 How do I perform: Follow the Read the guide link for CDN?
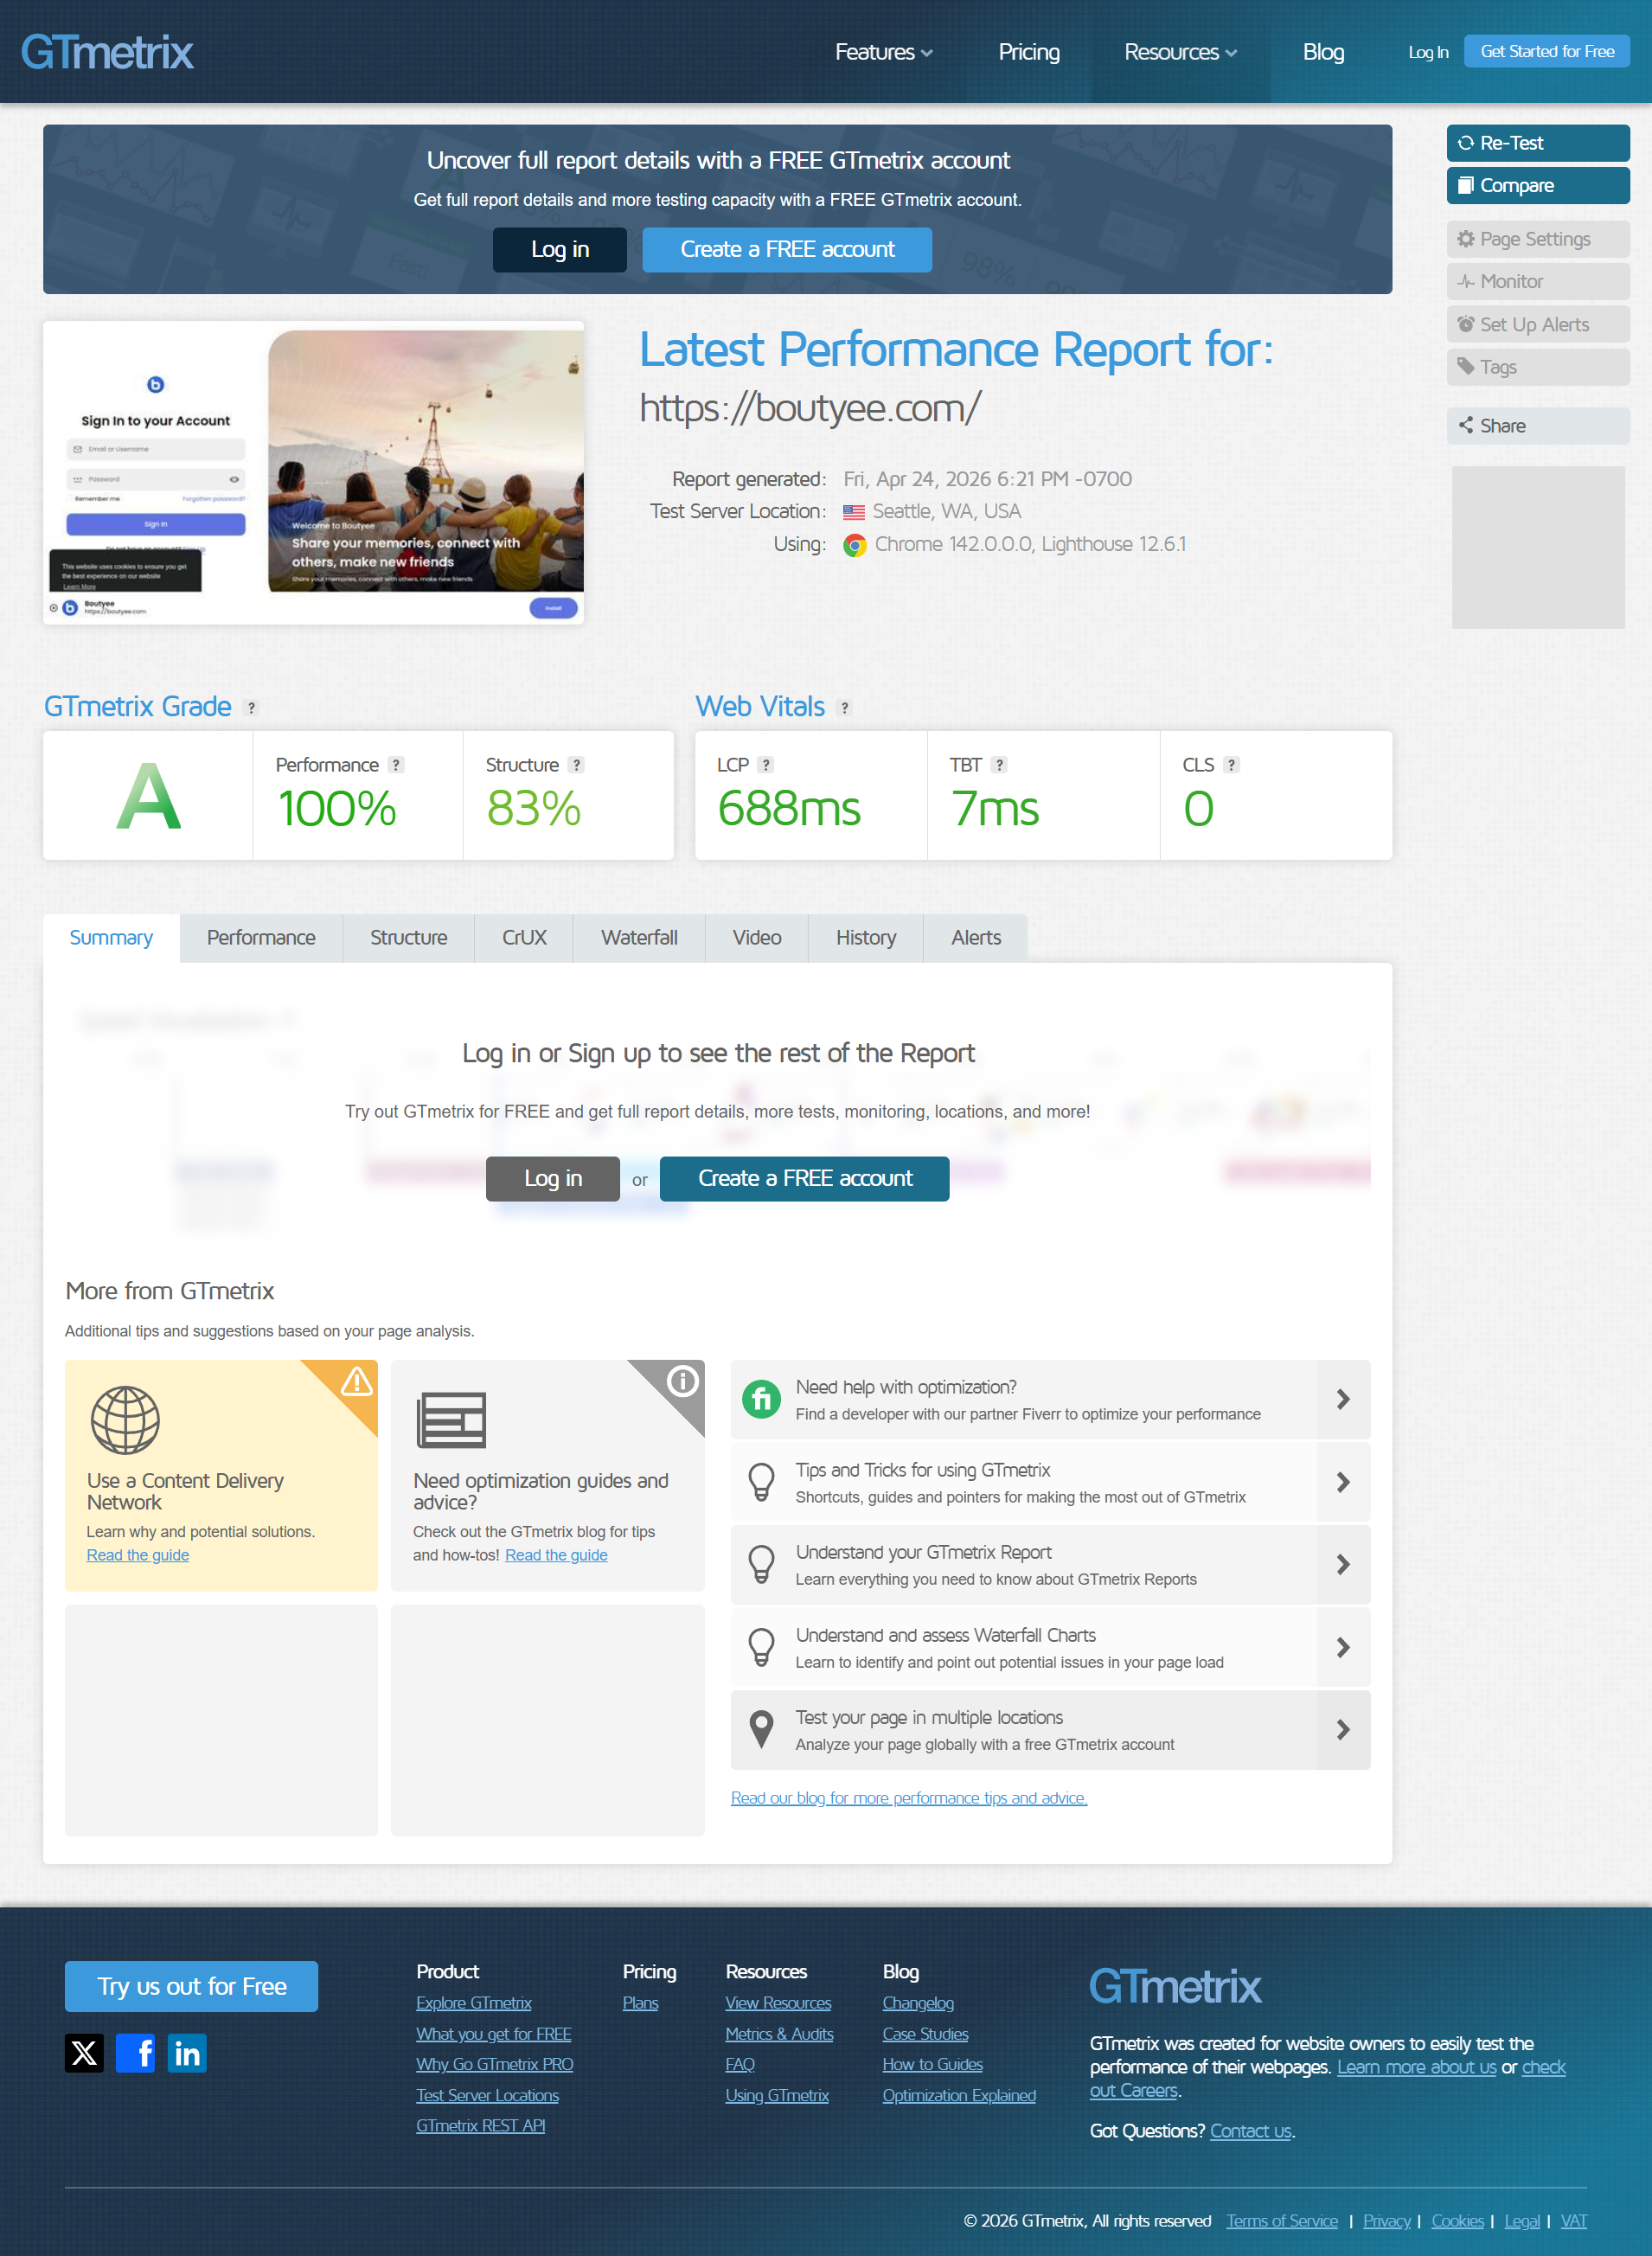coord(138,1555)
